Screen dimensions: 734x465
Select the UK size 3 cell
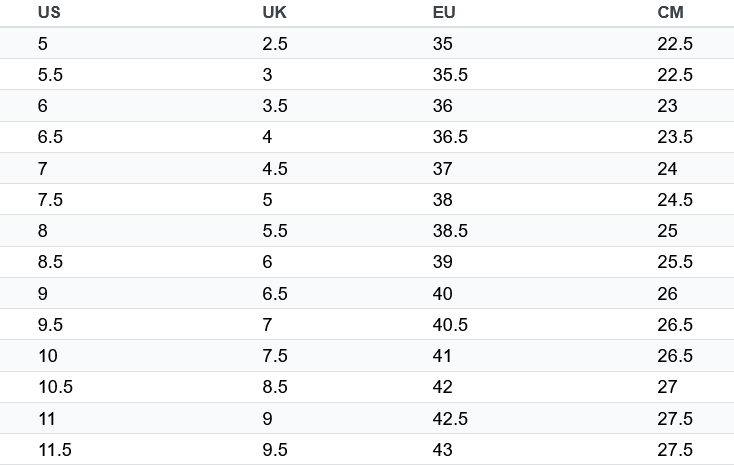click(x=267, y=74)
